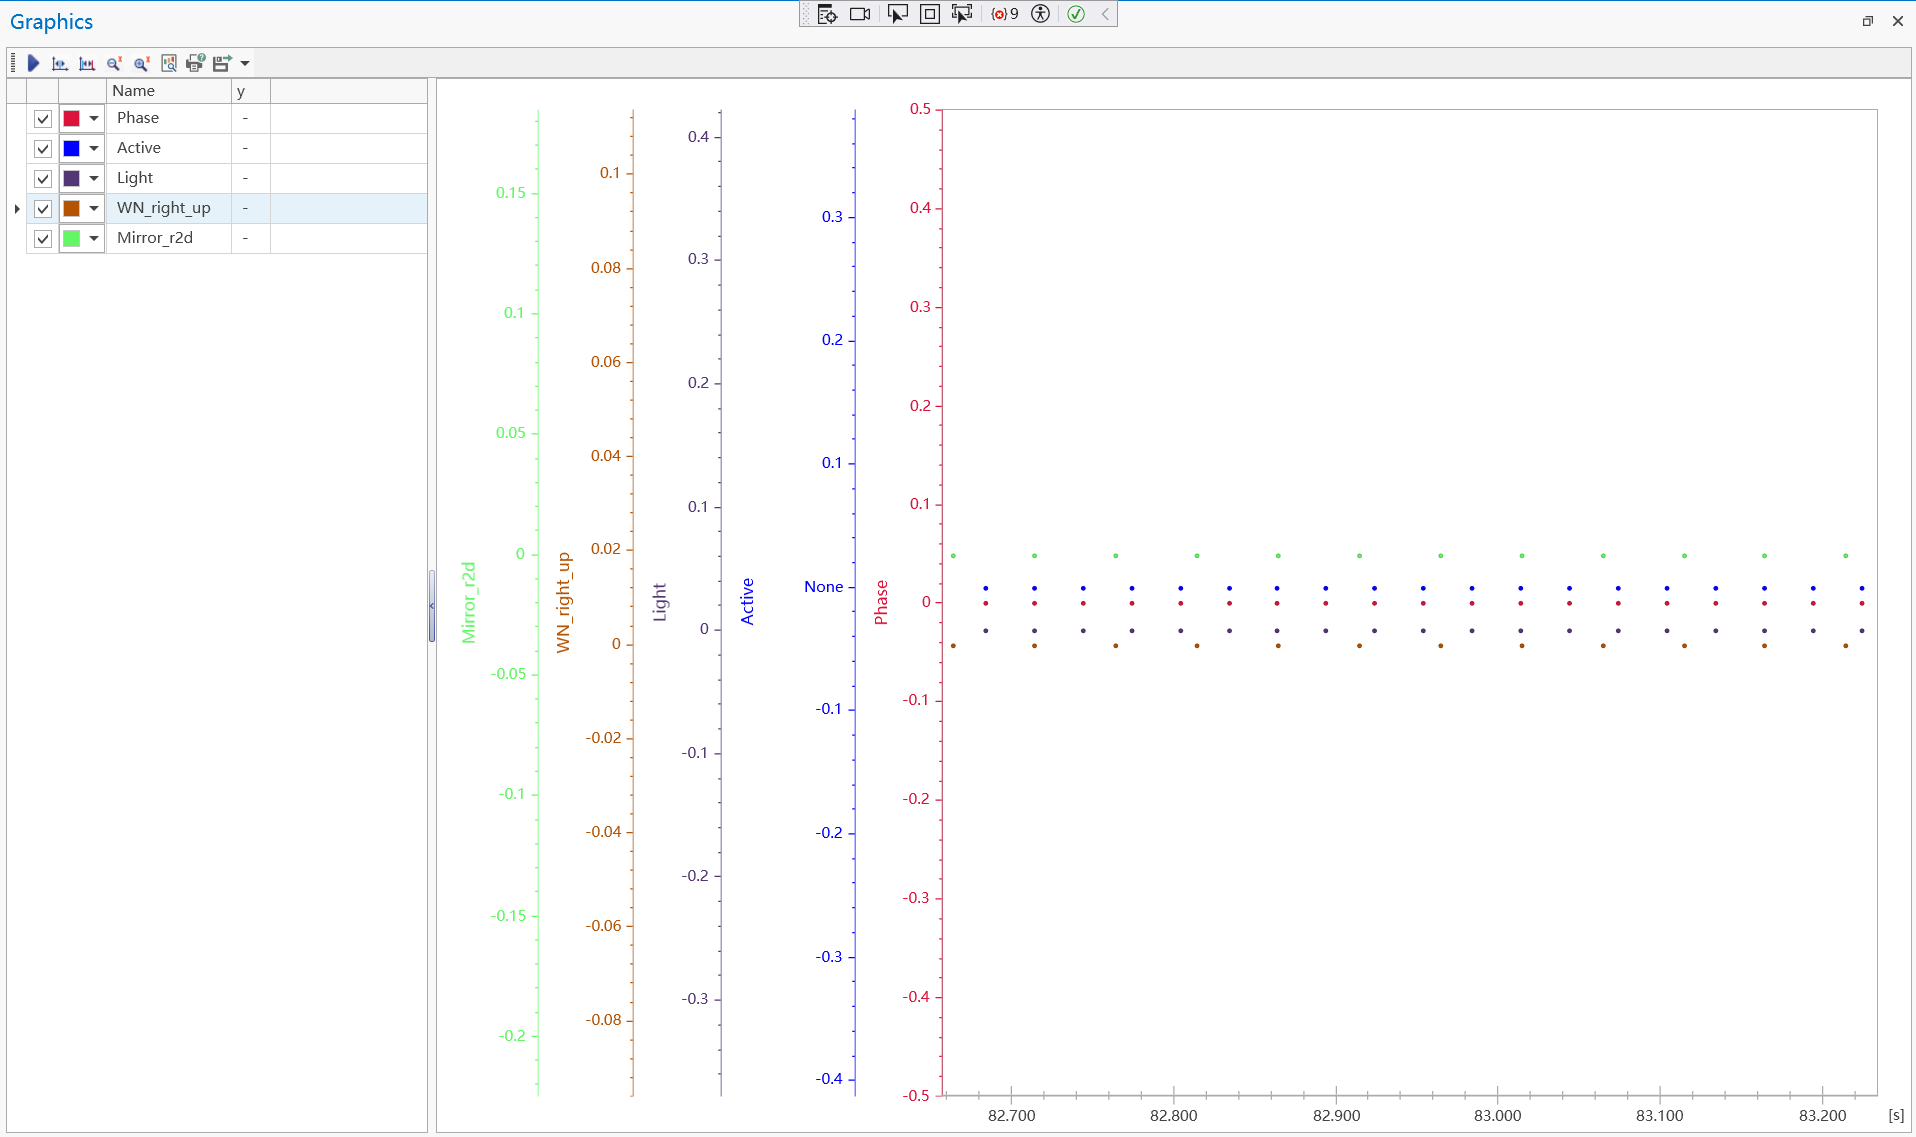The image size is (1916, 1137).
Task: Click the green checkmark status icon
Action: point(1076,14)
